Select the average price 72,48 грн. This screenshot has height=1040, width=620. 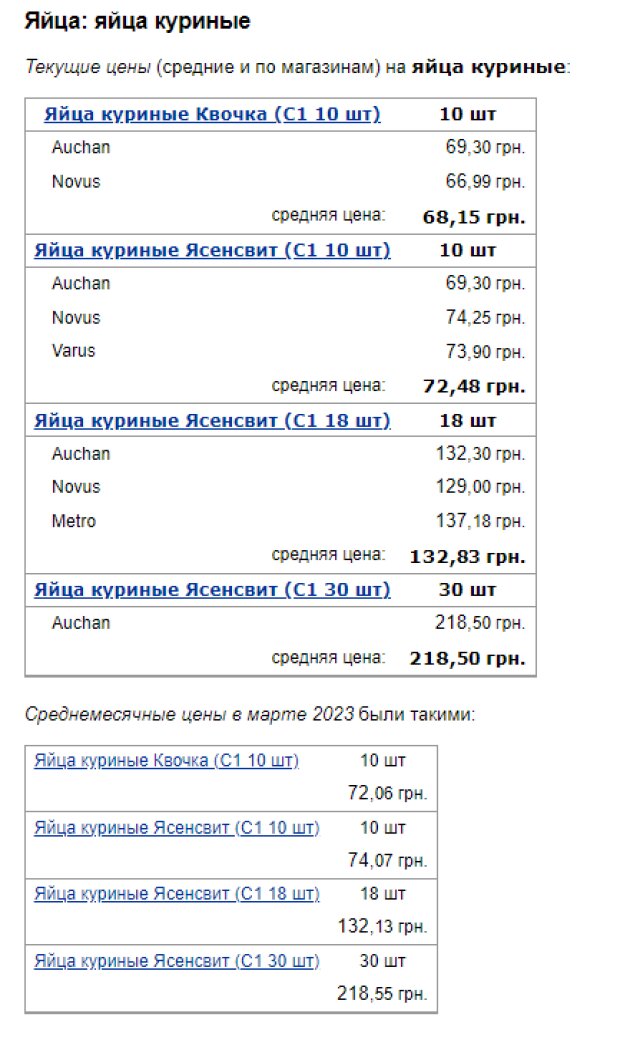point(473,386)
